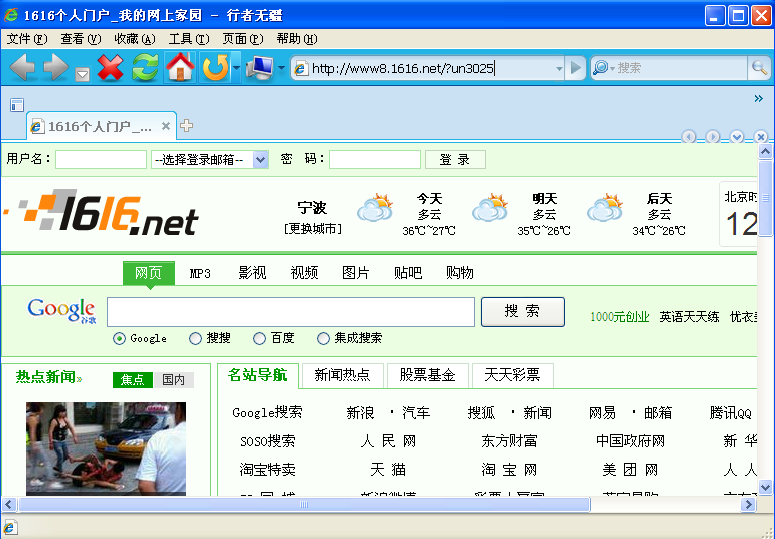
Task: Click the orange undo arrow icon
Action: coord(214,68)
